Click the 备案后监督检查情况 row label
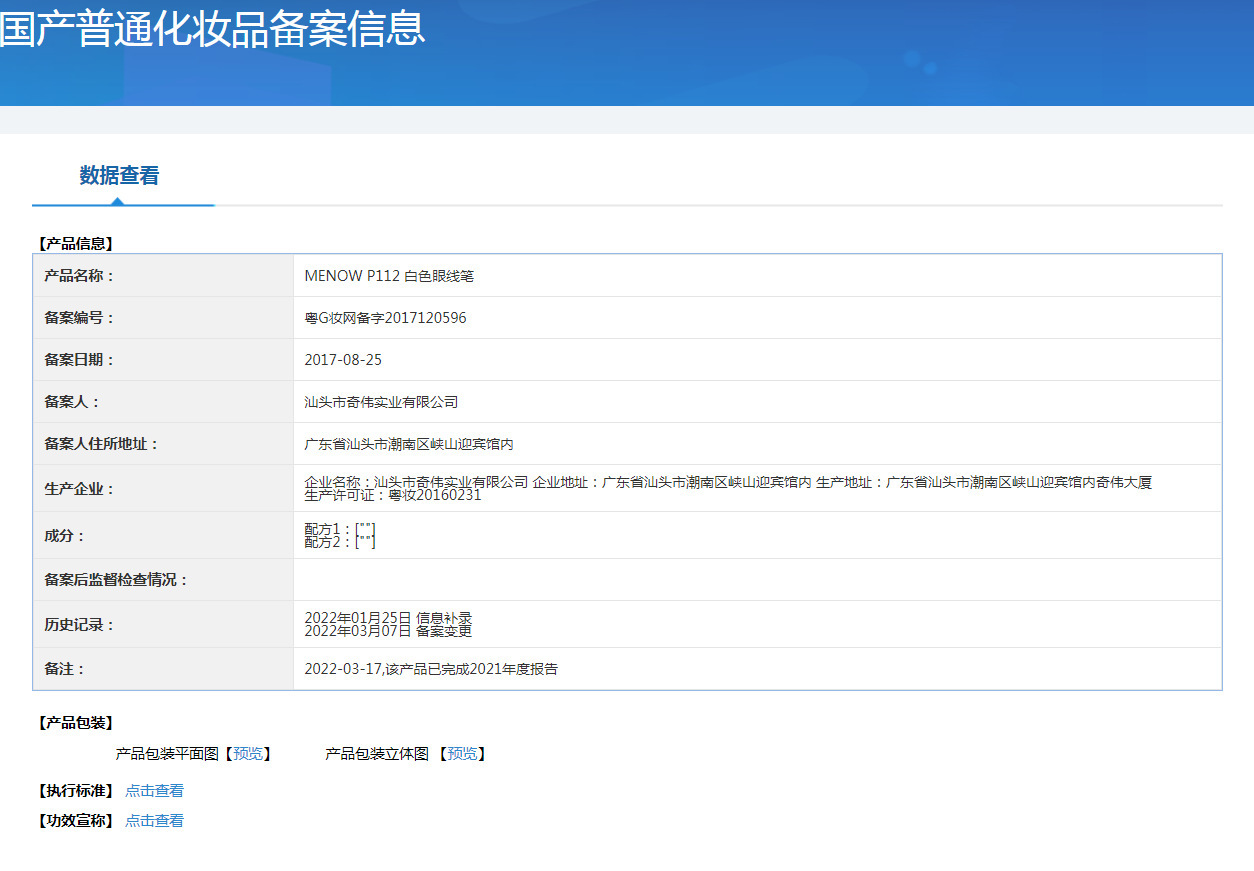 point(116,580)
